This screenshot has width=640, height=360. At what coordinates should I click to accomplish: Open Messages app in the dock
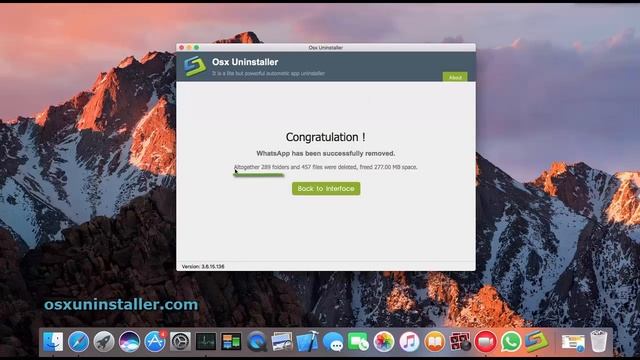coord(333,341)
